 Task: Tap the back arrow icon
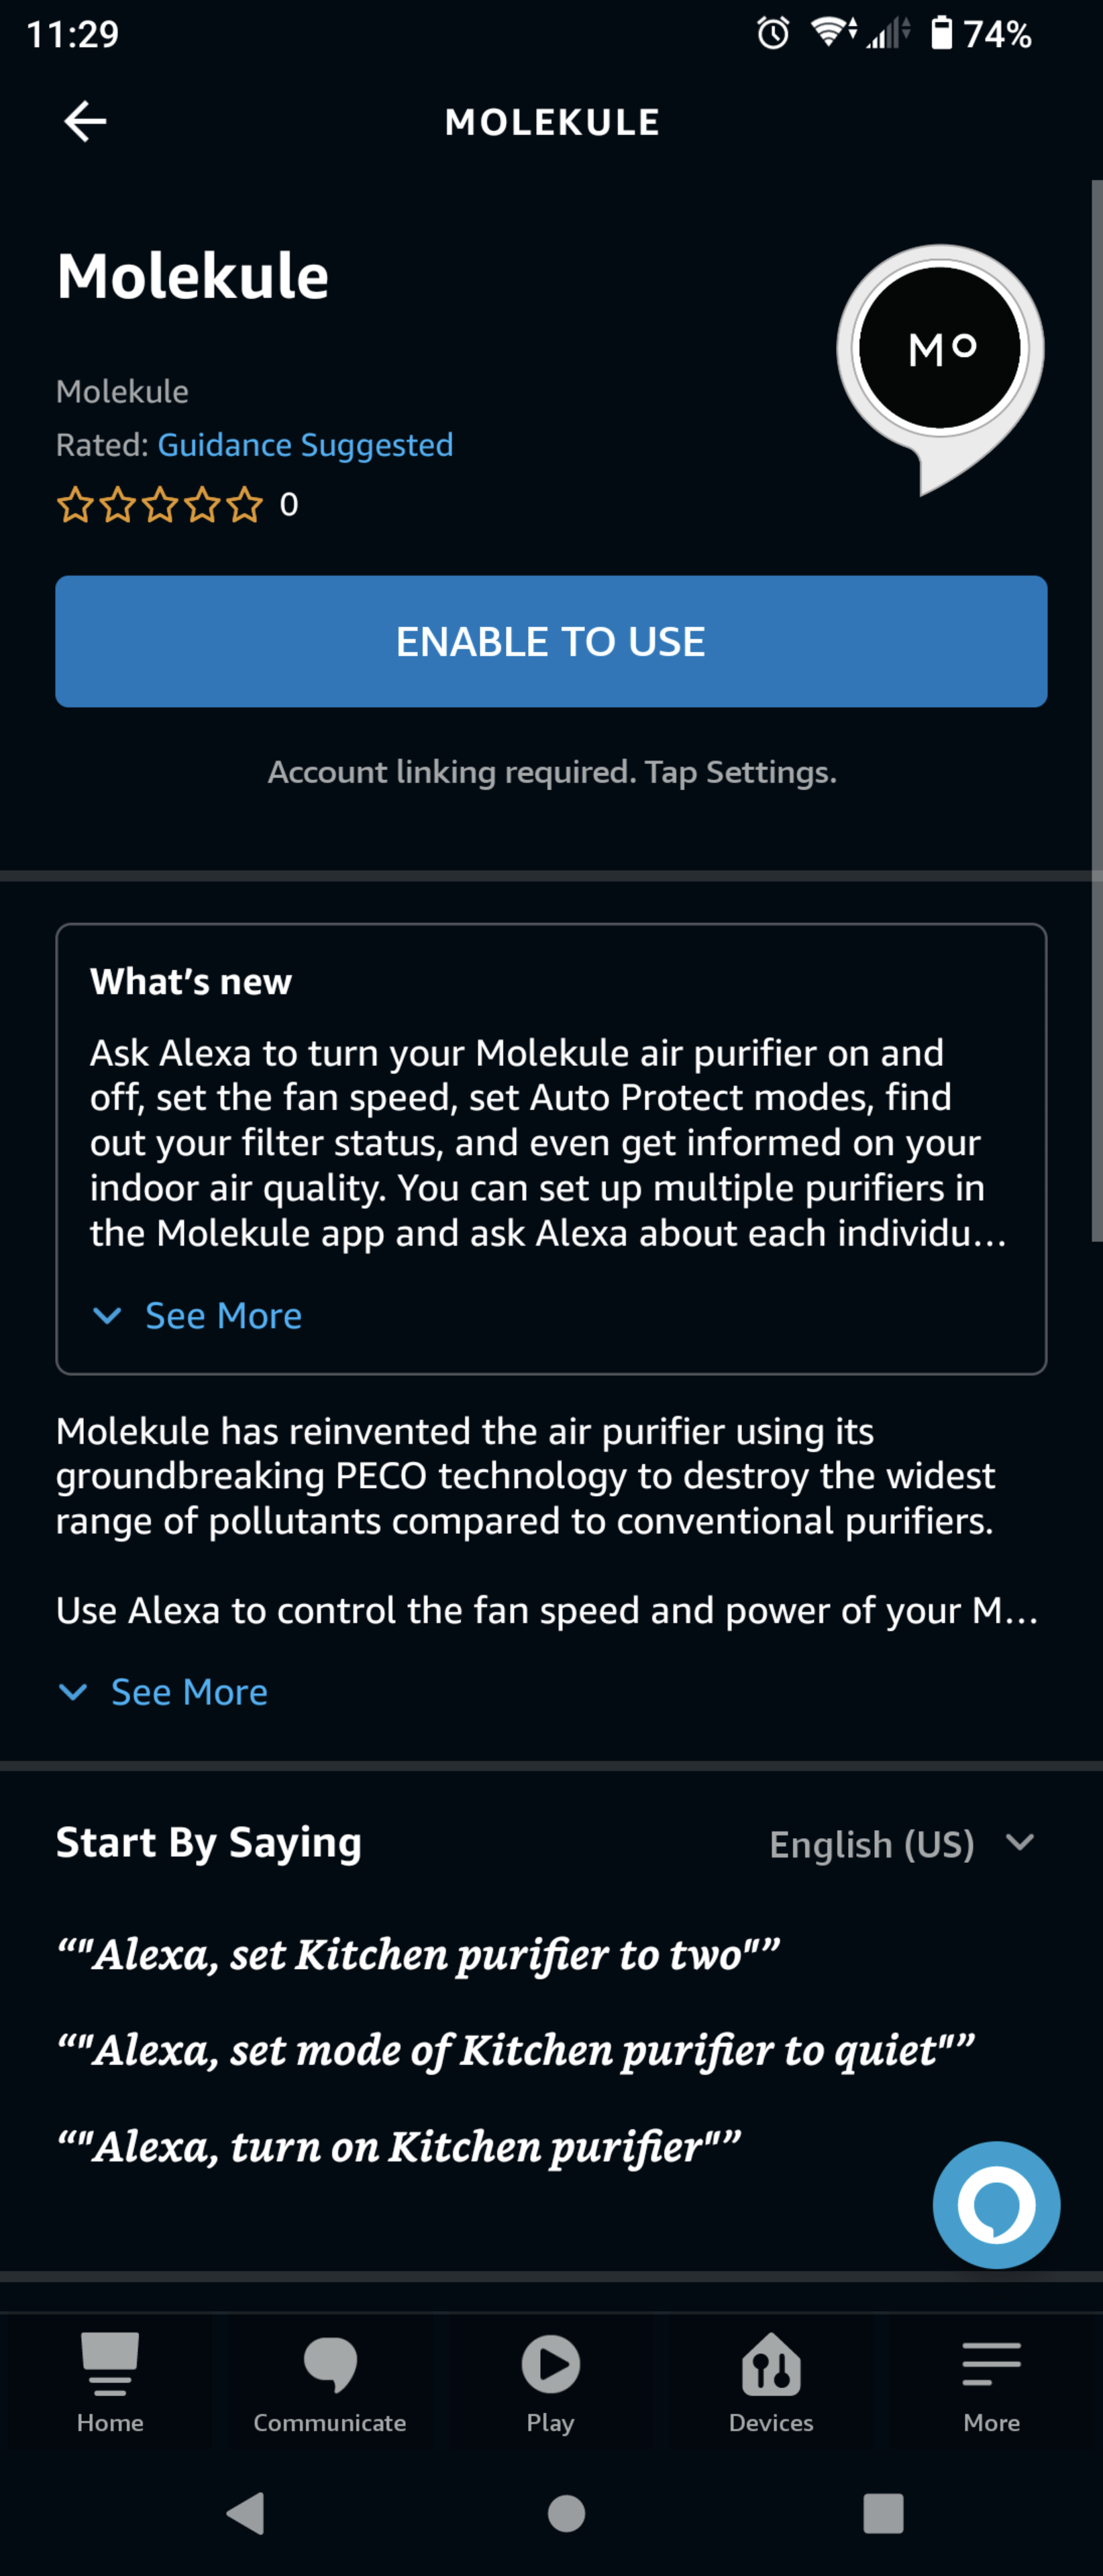click(x=85, y=122)
